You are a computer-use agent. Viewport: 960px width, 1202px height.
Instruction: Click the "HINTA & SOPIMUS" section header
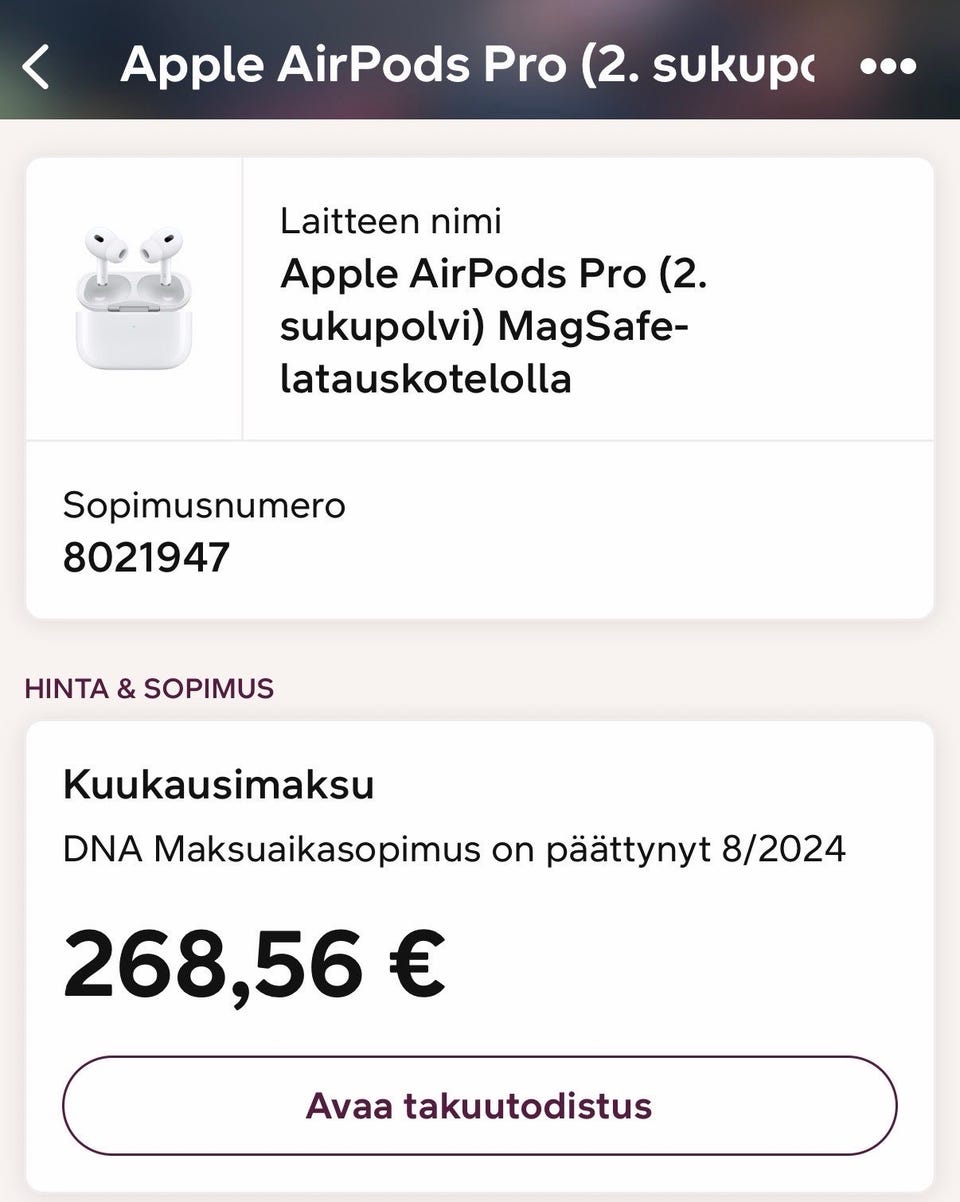coord(149,688)
